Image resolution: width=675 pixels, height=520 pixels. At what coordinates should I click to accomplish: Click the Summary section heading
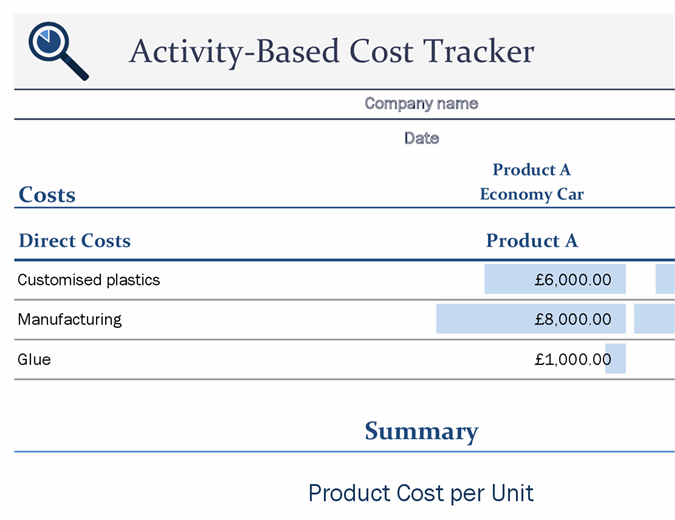(x=421, y=431)
